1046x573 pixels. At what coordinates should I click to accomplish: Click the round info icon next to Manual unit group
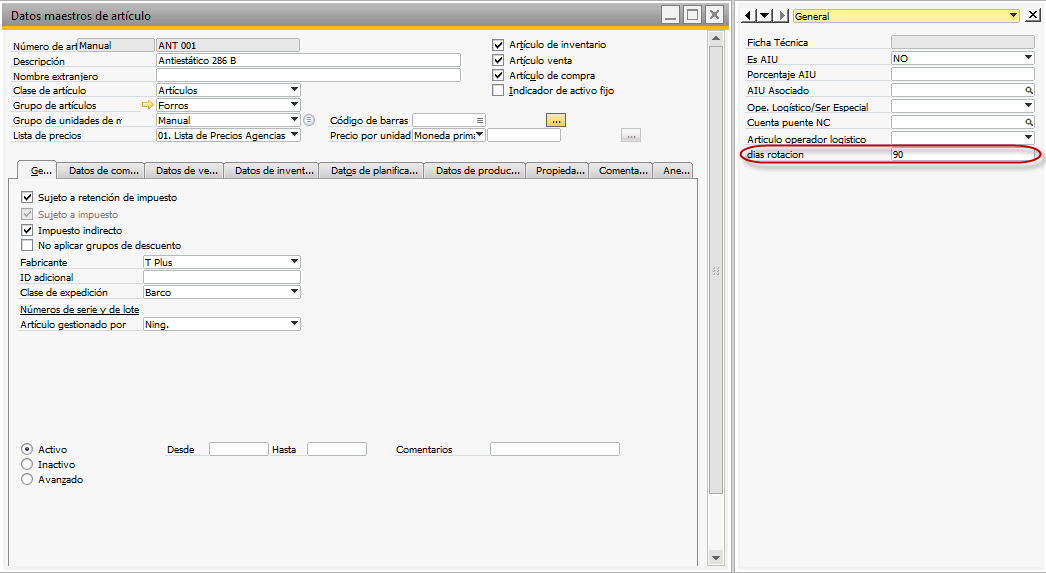point(309,120)
